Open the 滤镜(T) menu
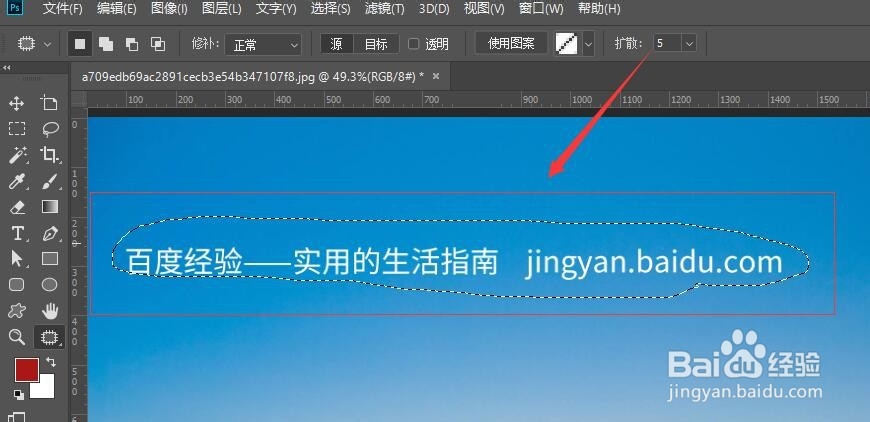Image resolution: width=870 pixels, height=422 pixels. (385, 9)
